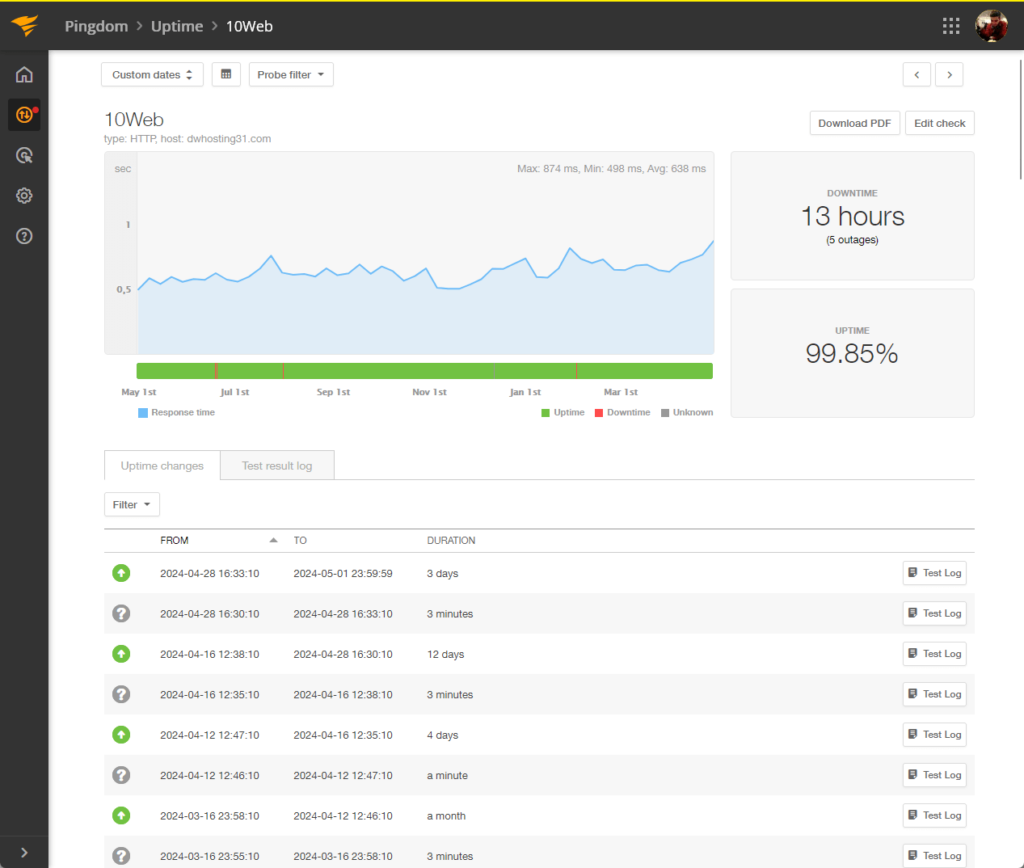1024x868 pixels.
Task: Click the 13 hours downtime value
Action: pyautogui.click(x=852, y=216)
